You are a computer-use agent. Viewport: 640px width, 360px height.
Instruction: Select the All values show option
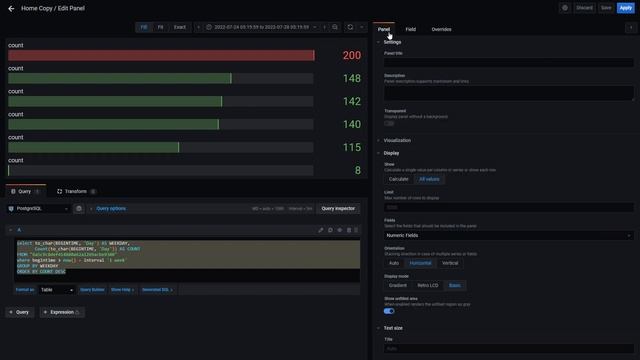click(x=429, y=179)
